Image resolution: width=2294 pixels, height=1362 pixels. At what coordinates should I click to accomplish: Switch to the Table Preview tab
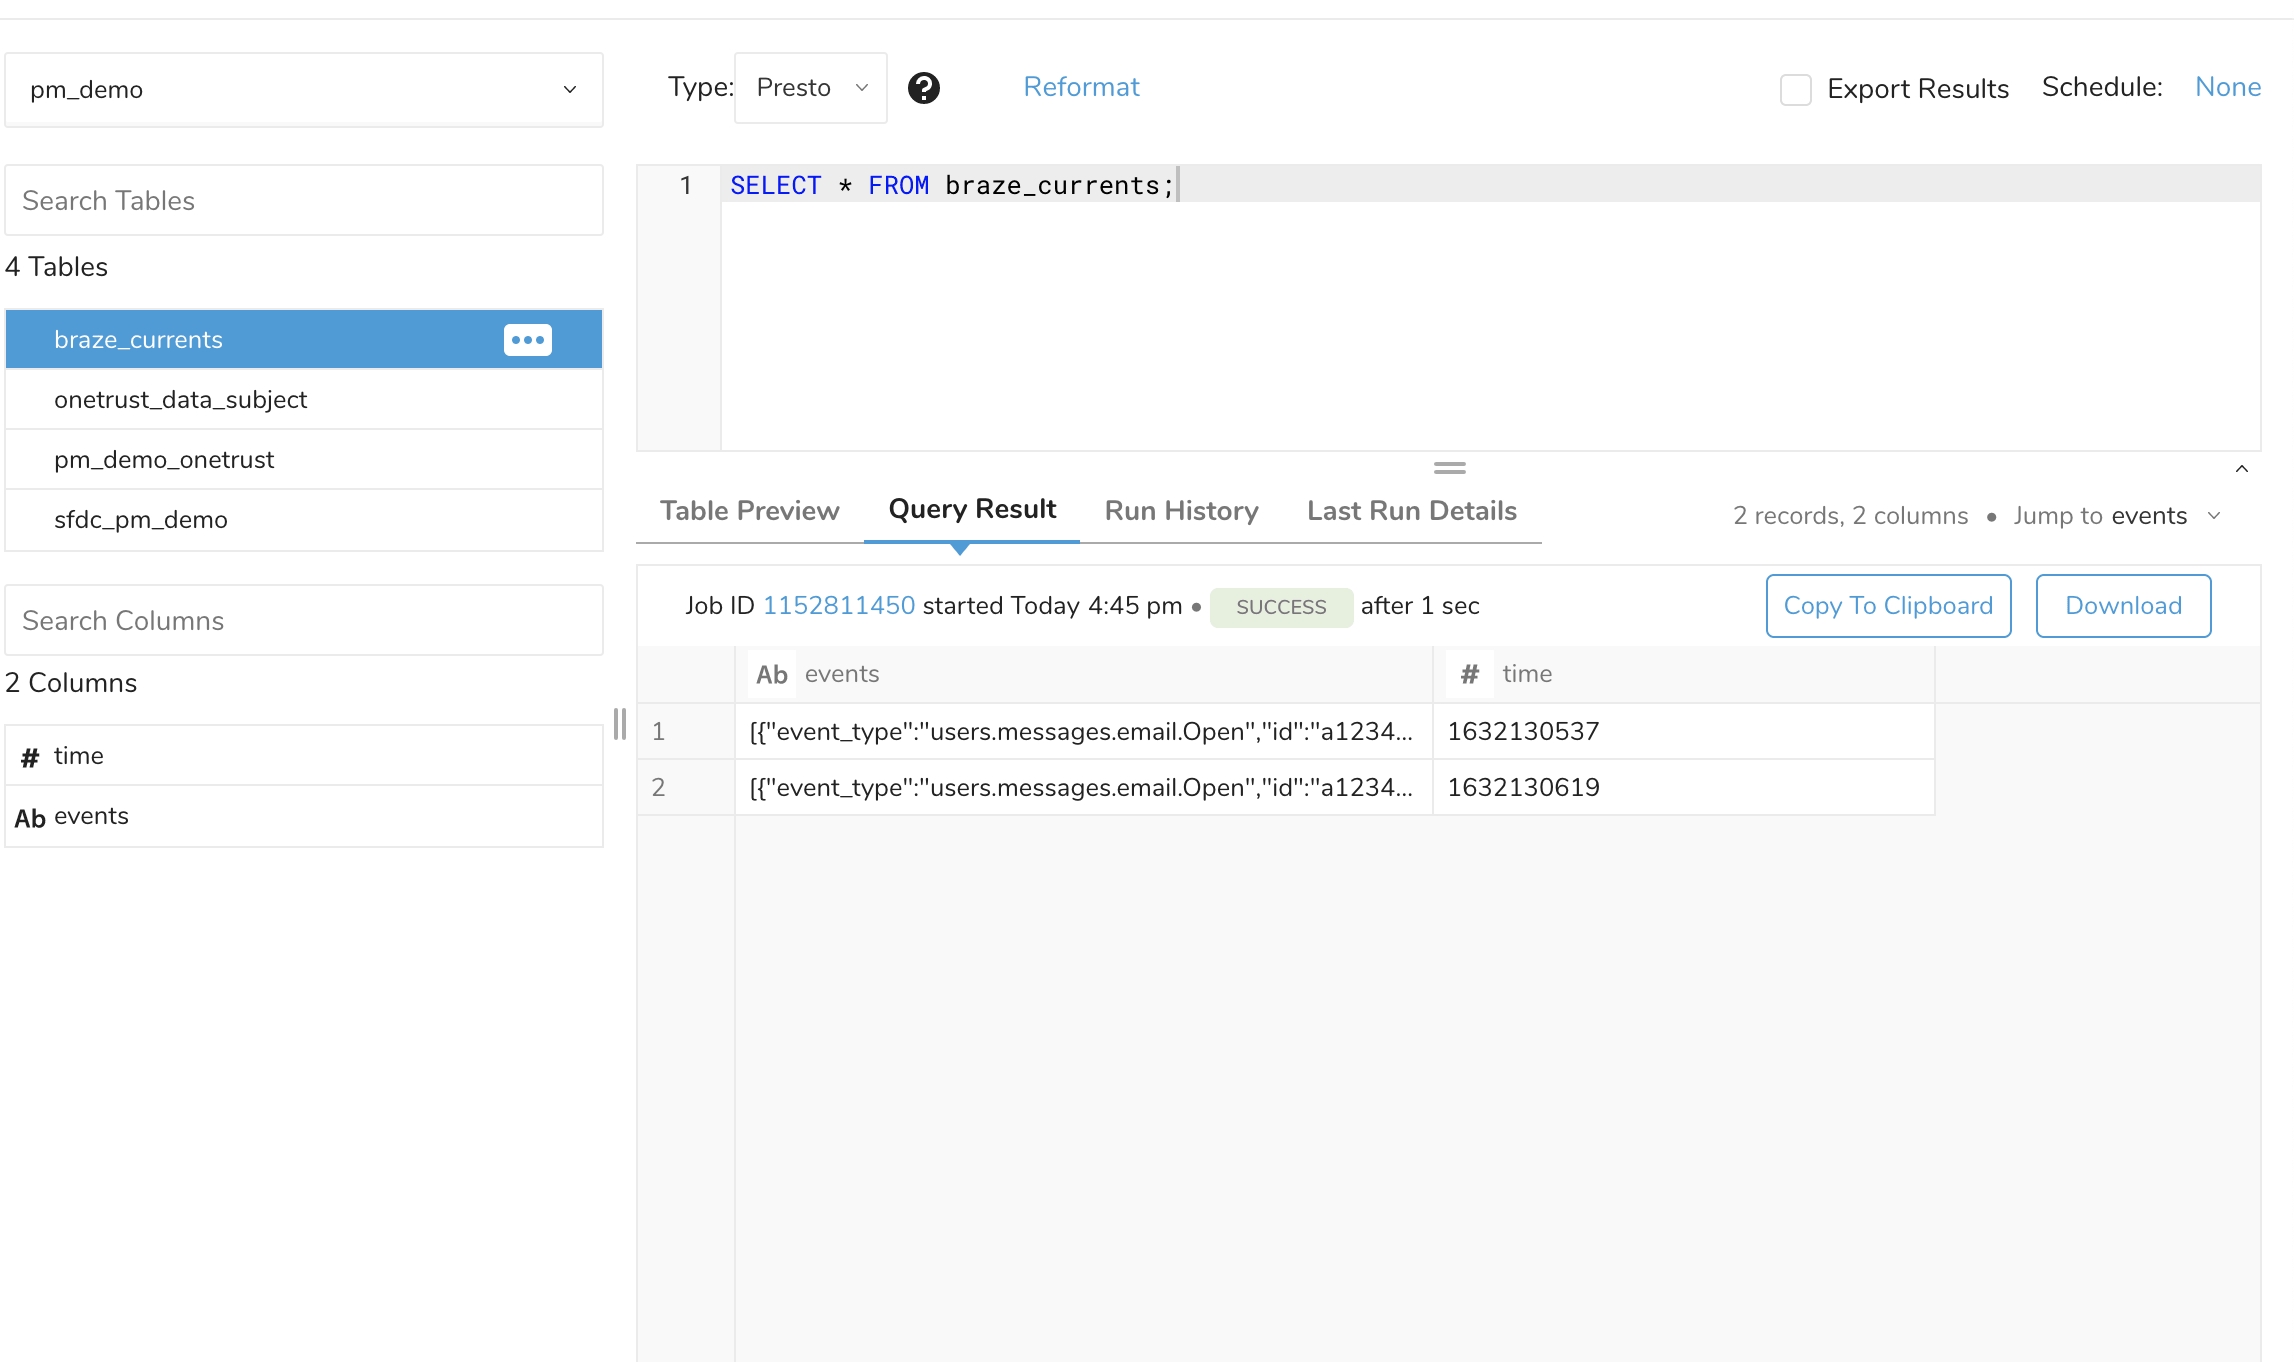(x=749, y=511)
